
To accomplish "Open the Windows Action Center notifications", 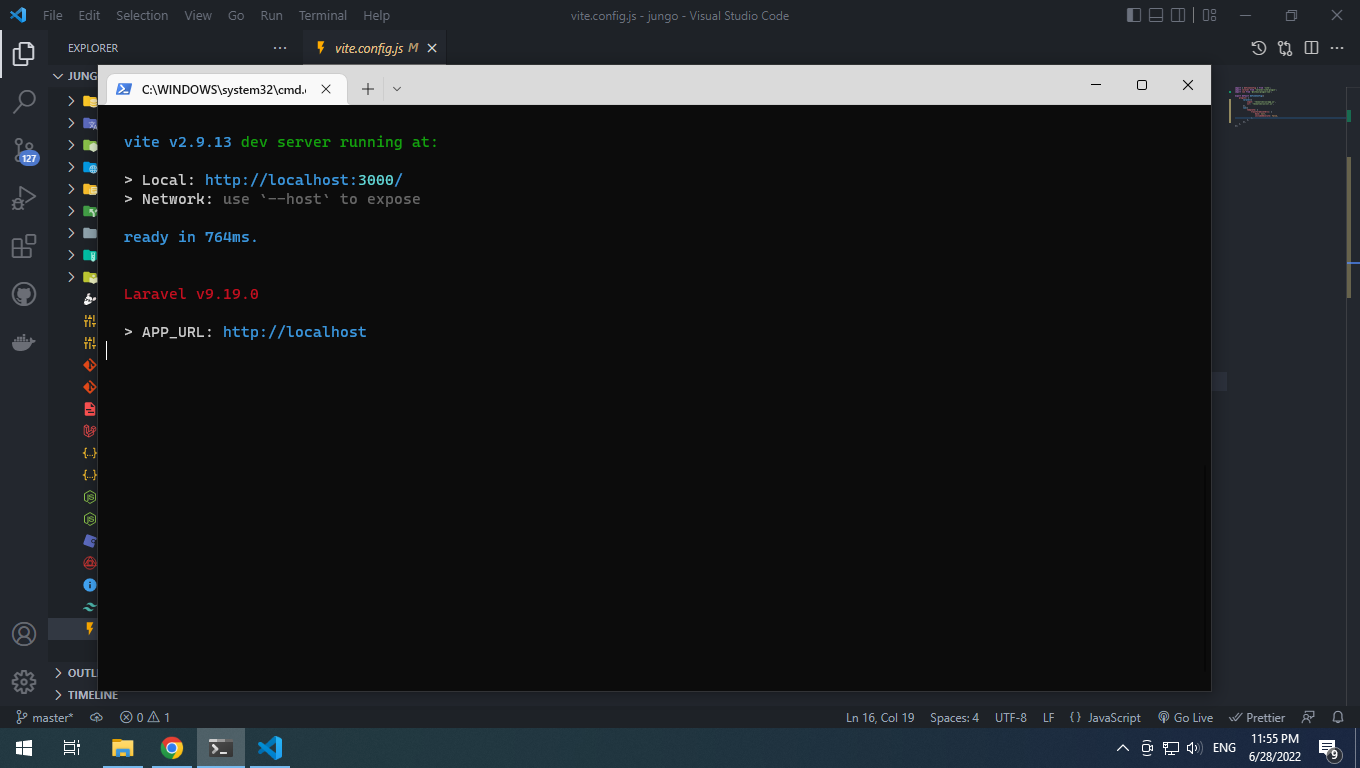I will (x=1330, y=748).
